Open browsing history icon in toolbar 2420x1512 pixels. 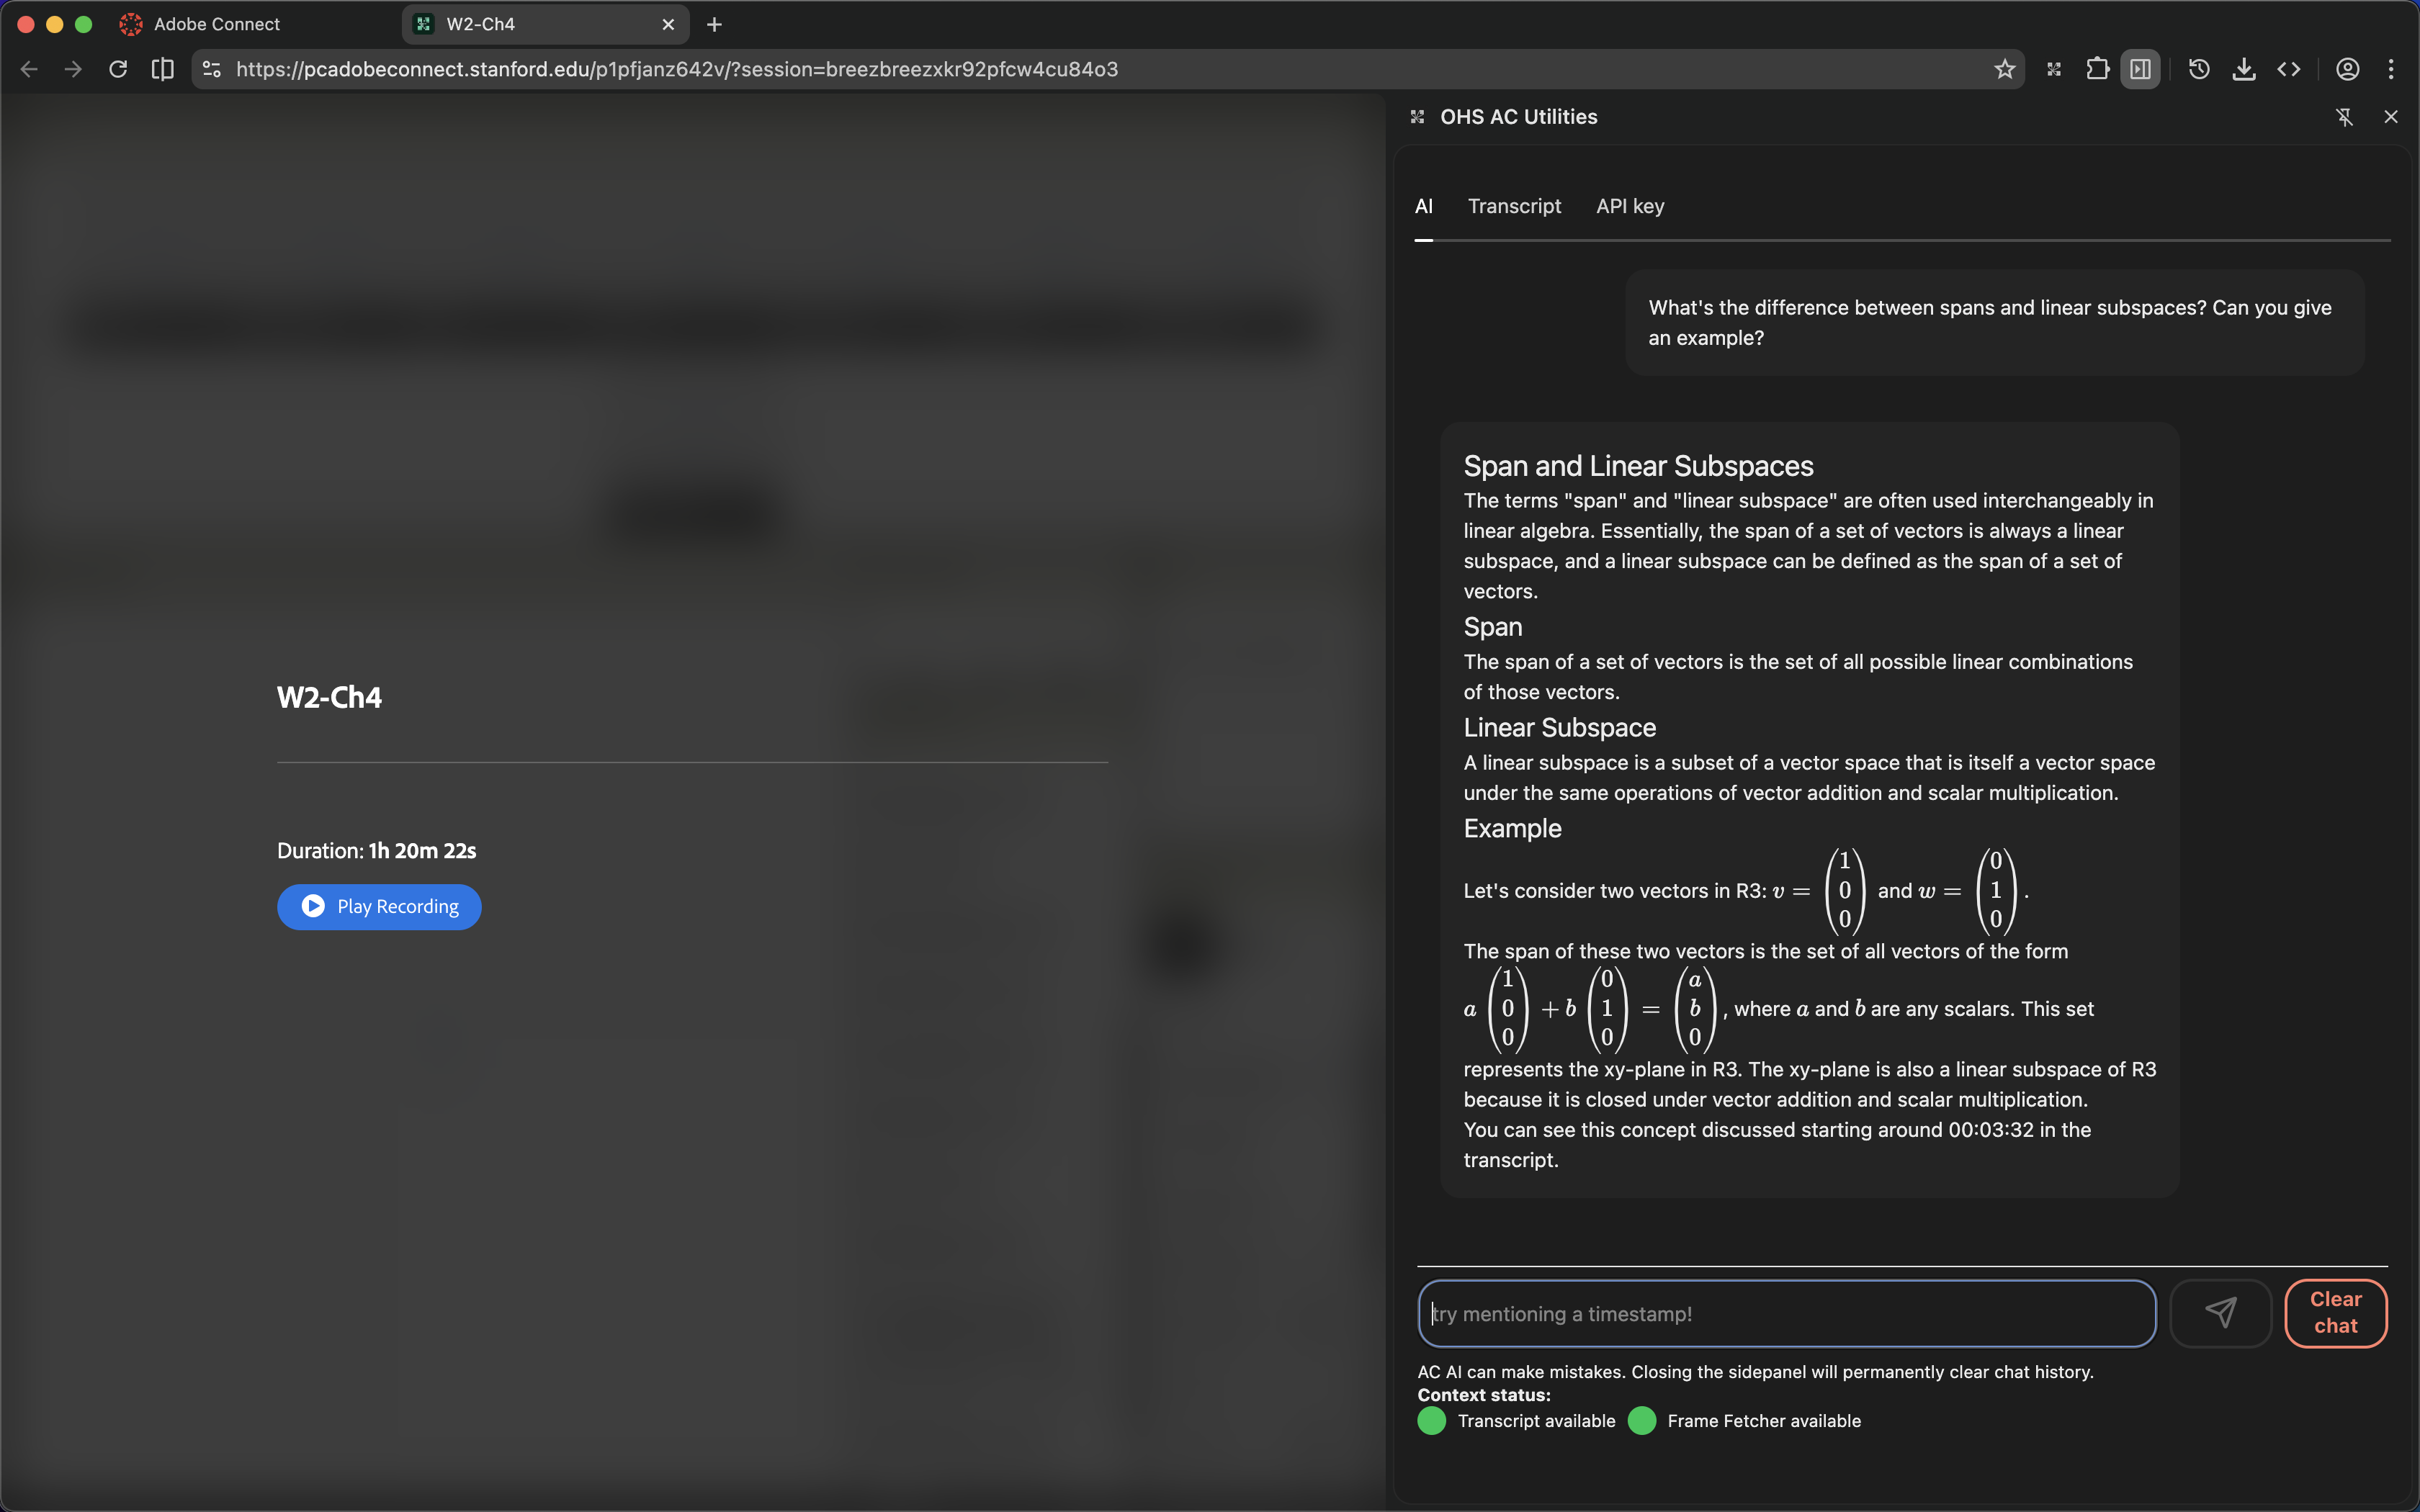[x=2199, y=68]
